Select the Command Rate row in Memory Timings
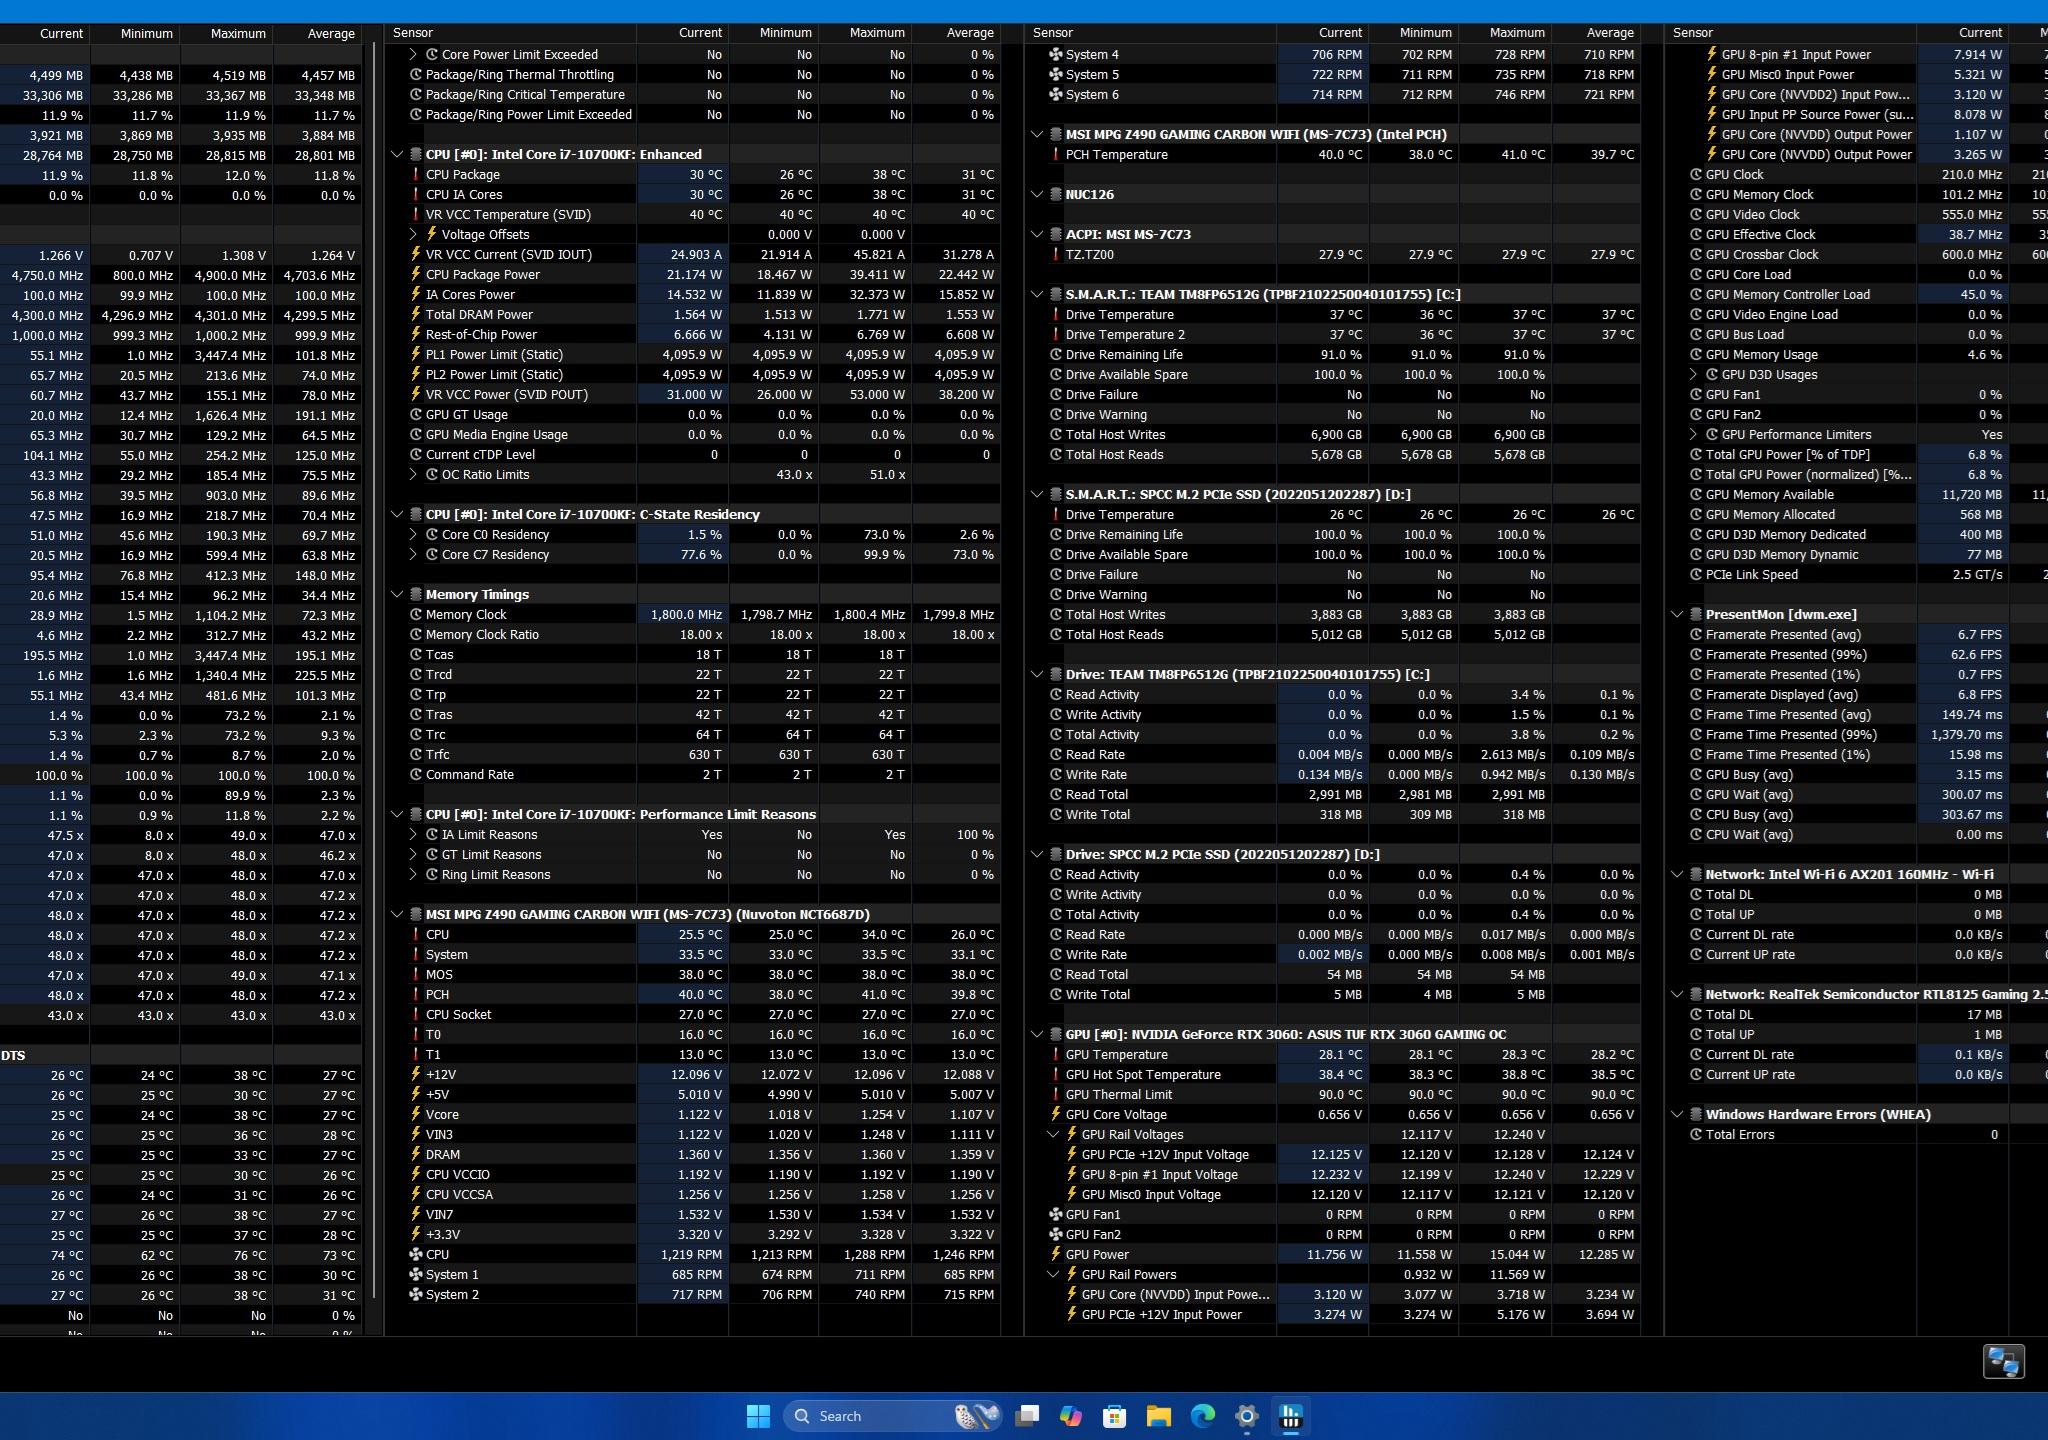This screenshot has height=1440, width=2048. click(693, 774)
